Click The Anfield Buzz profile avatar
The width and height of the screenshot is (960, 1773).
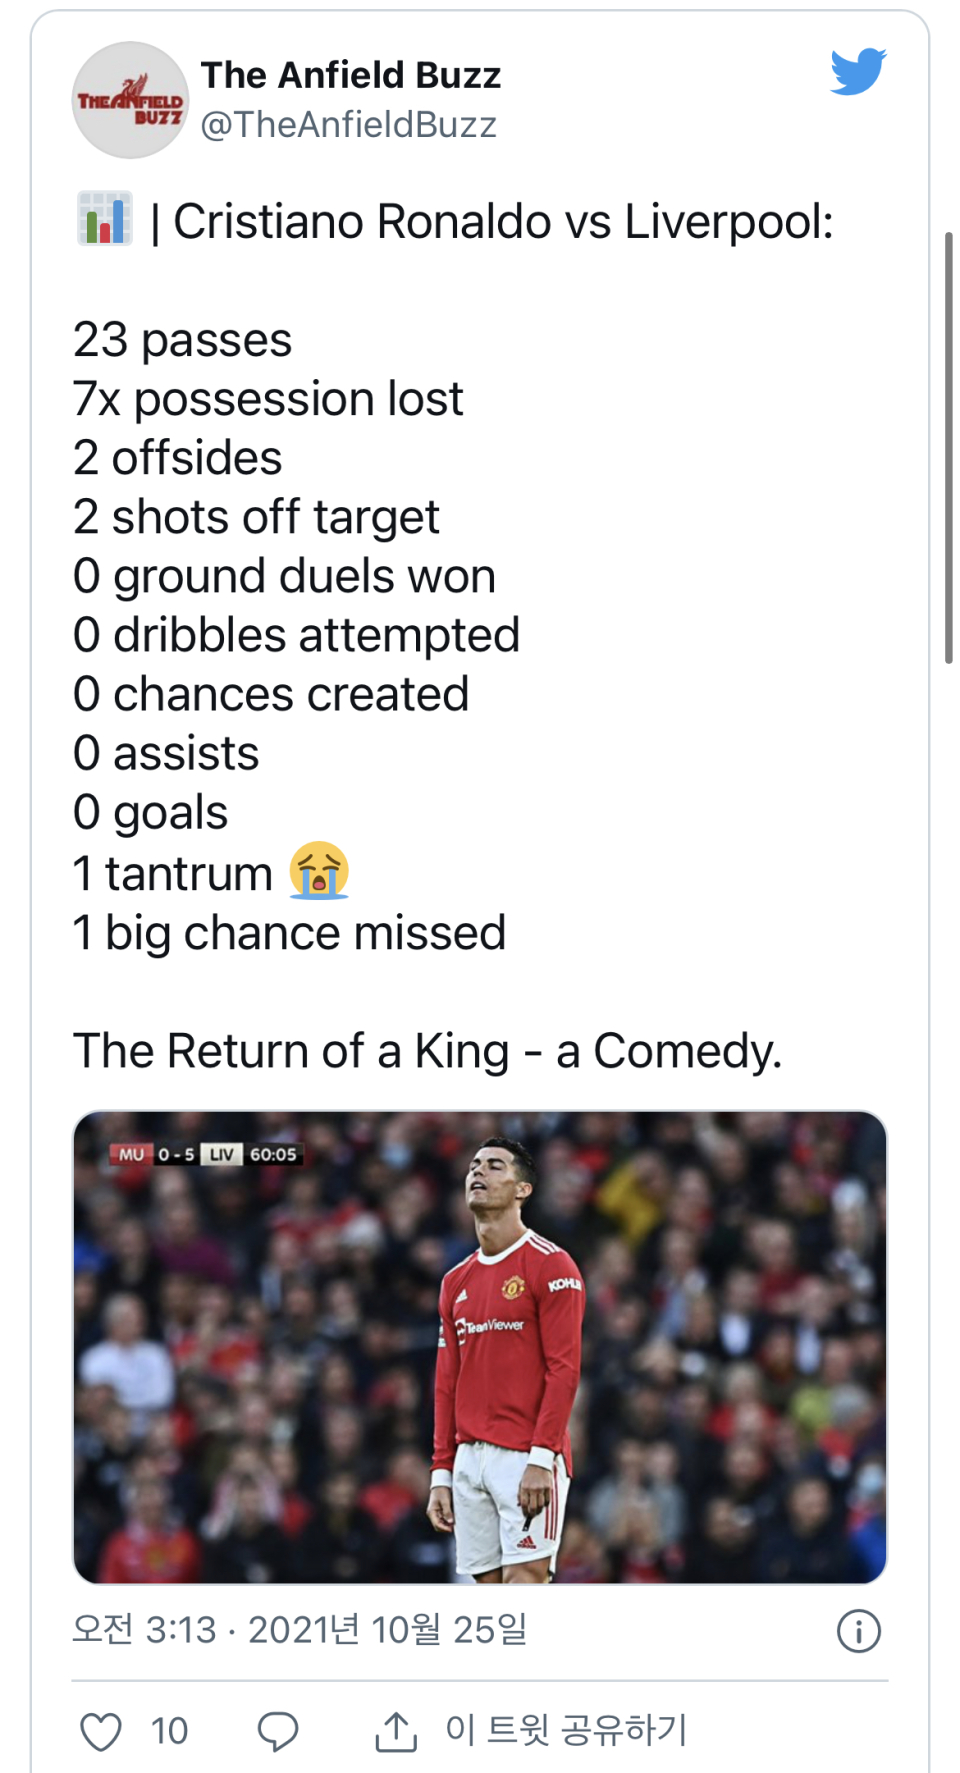point(130,100)
